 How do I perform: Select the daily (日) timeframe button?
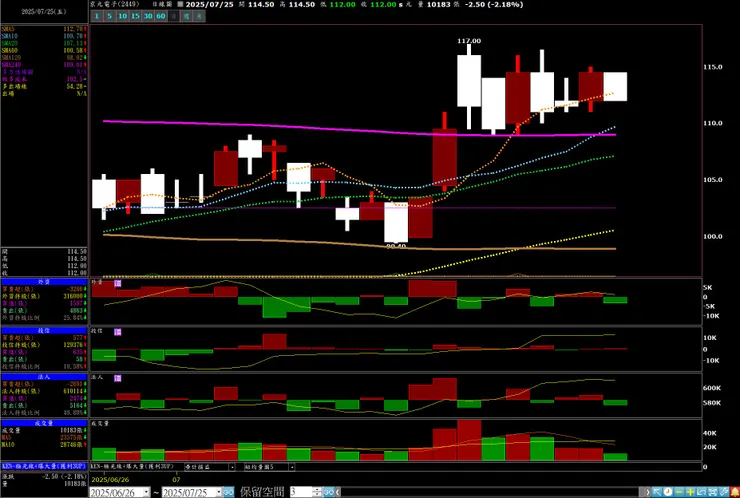(x=174, y=16)
